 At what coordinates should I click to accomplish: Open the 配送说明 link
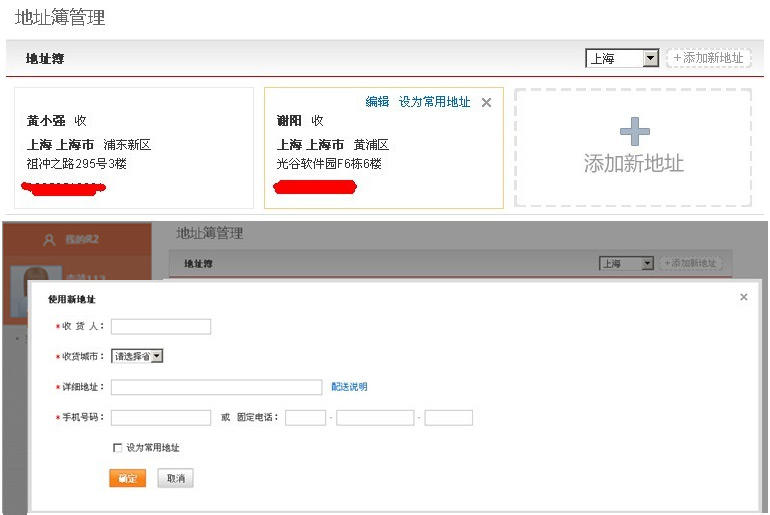[349, 387]
